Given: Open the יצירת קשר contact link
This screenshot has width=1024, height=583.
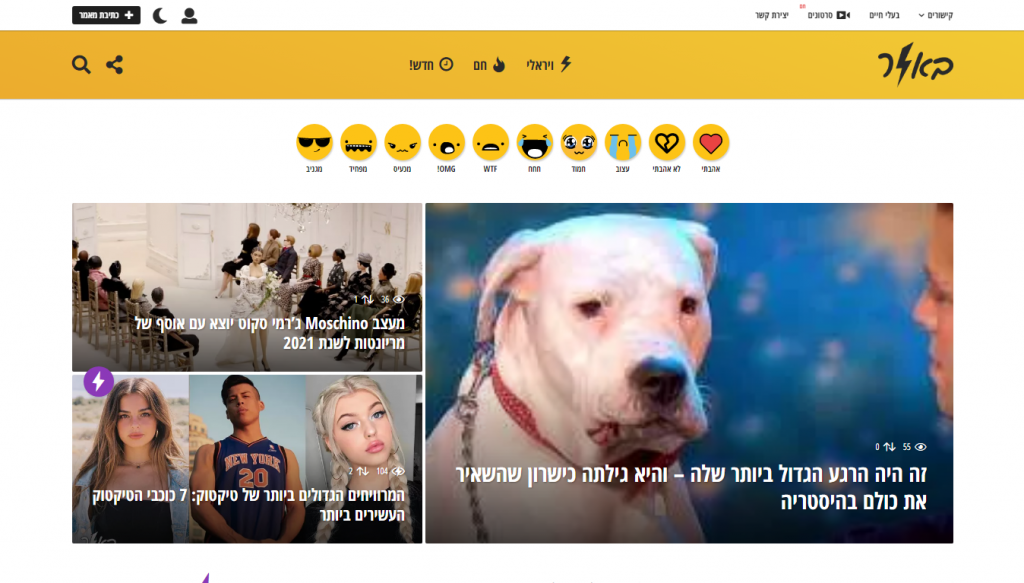Looking at the screenshot, I should coord(772,15).
